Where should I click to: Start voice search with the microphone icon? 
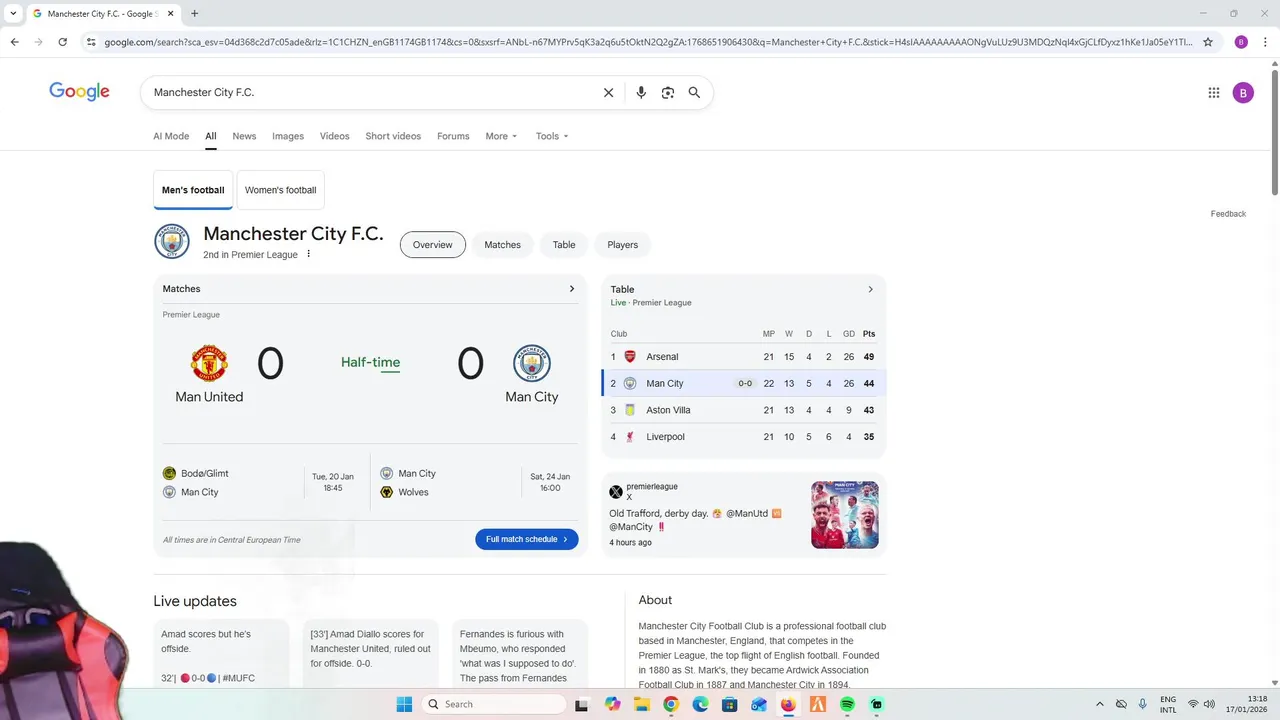641,92
